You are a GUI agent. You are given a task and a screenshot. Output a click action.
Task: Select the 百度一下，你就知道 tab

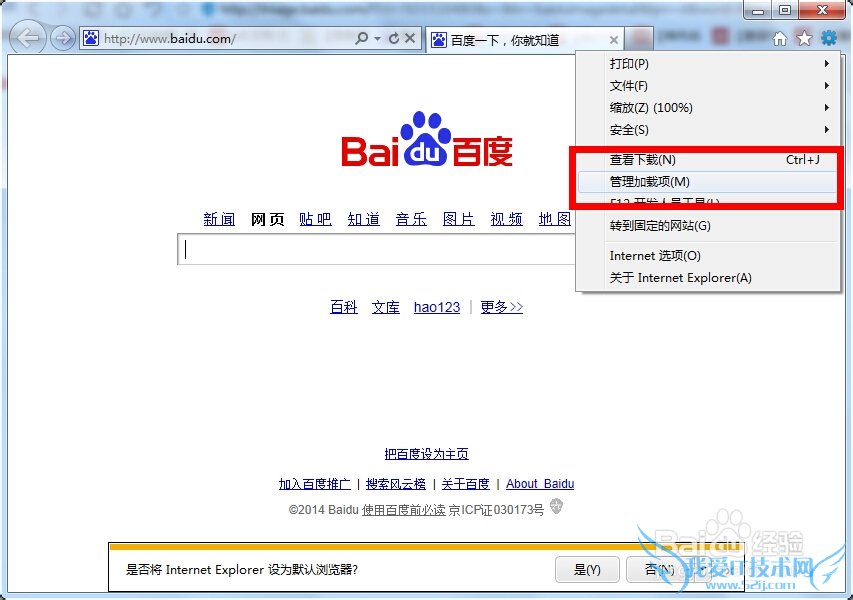pos(525,40)
